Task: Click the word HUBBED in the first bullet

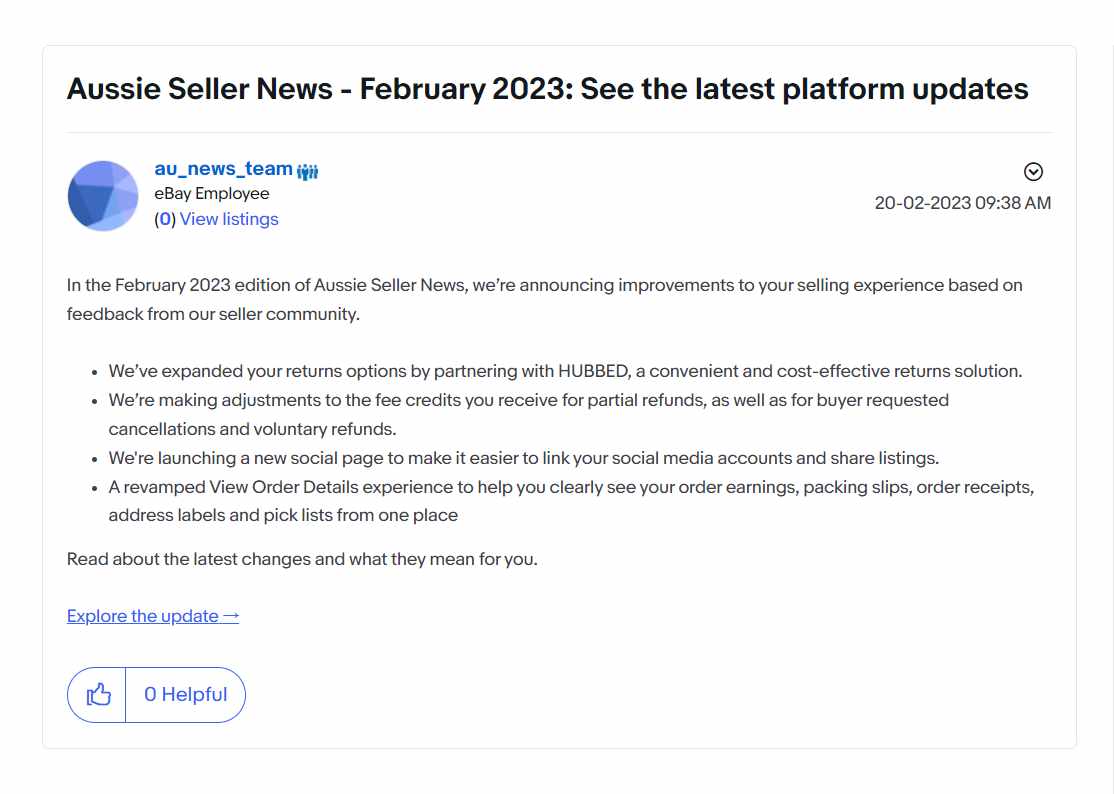Action: pyautogui.click(x=594, y=371)
